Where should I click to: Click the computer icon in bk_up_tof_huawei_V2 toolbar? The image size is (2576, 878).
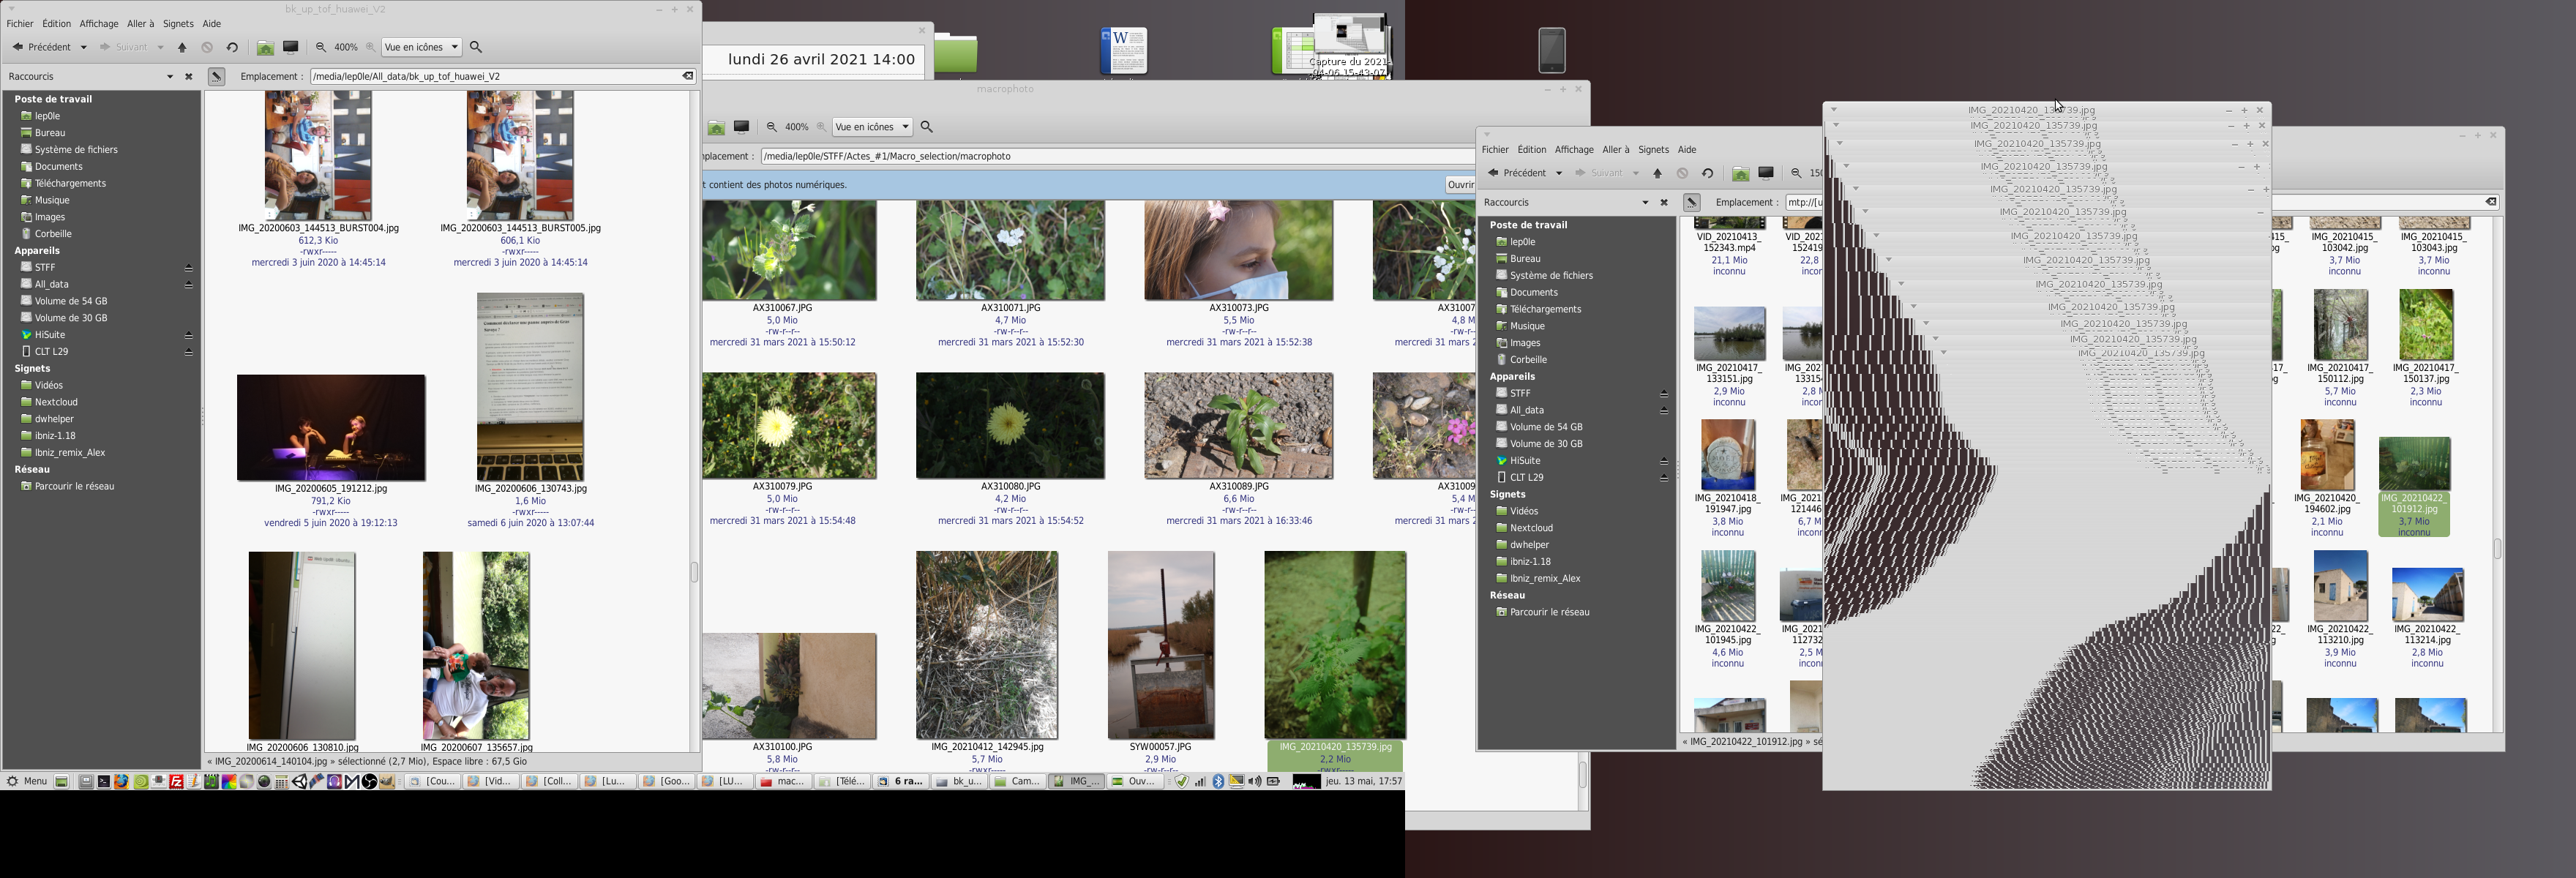coord(291,47)
